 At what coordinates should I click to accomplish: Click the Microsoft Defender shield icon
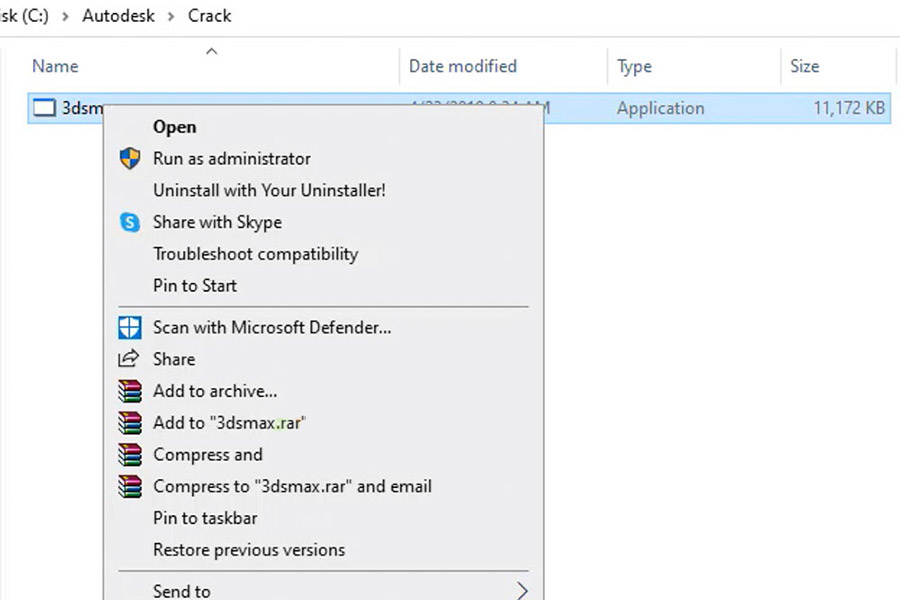130,327
